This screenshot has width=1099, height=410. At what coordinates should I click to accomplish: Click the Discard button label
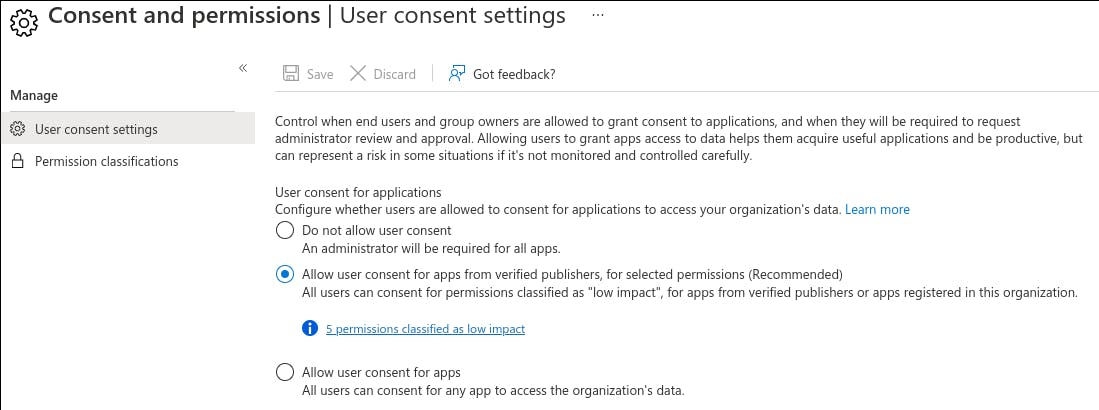[x=395, y=74]
